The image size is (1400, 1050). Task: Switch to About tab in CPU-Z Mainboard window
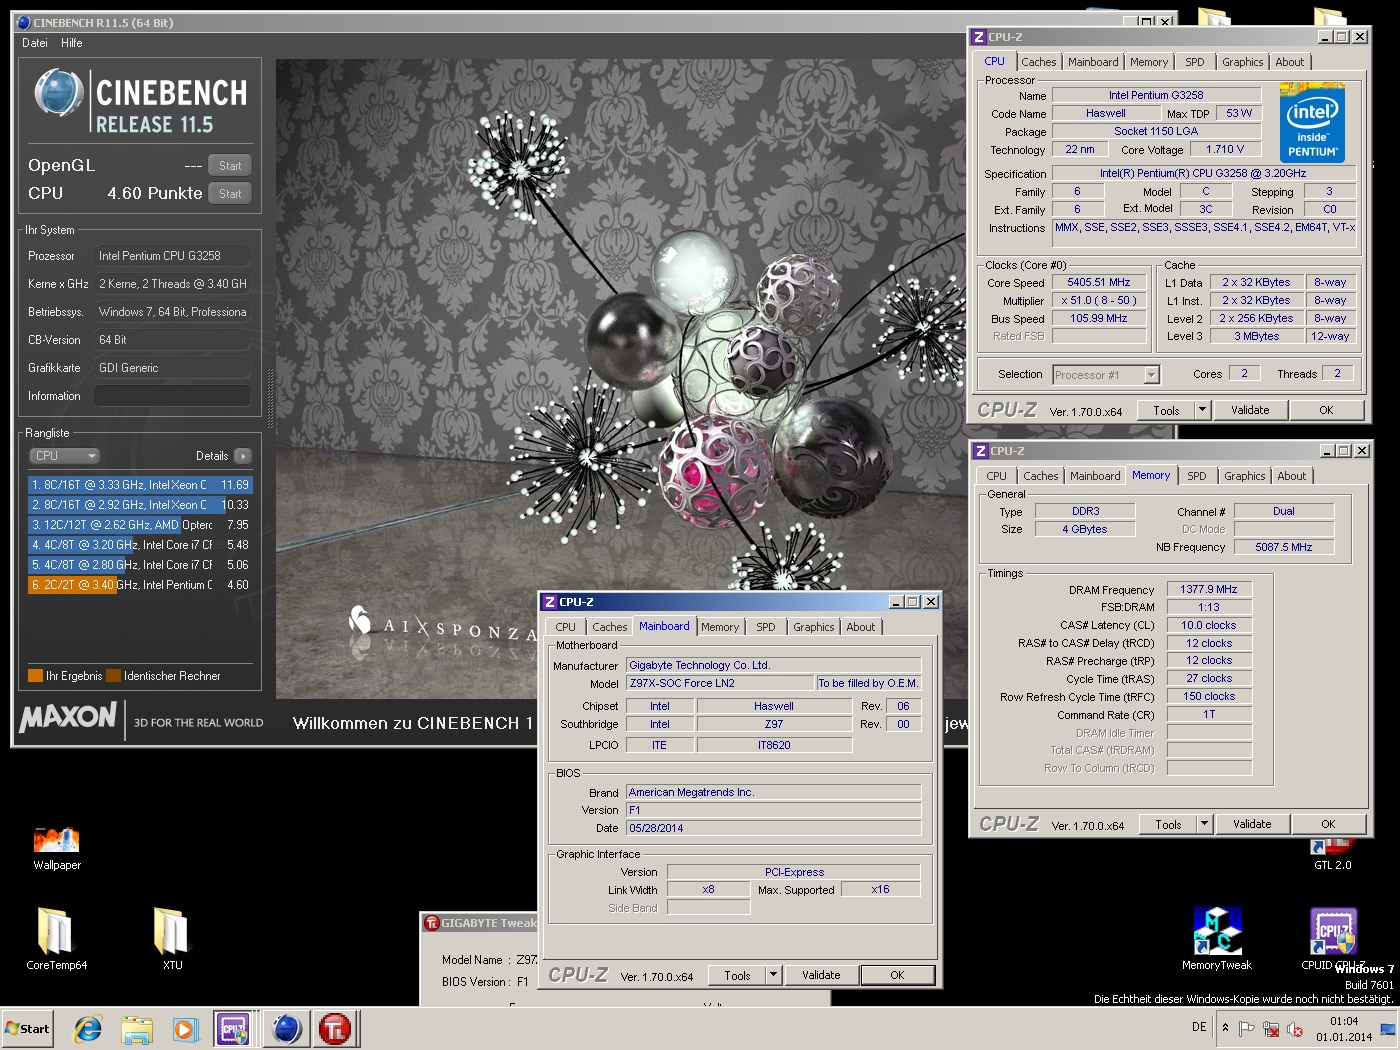[x=860, y=627]
